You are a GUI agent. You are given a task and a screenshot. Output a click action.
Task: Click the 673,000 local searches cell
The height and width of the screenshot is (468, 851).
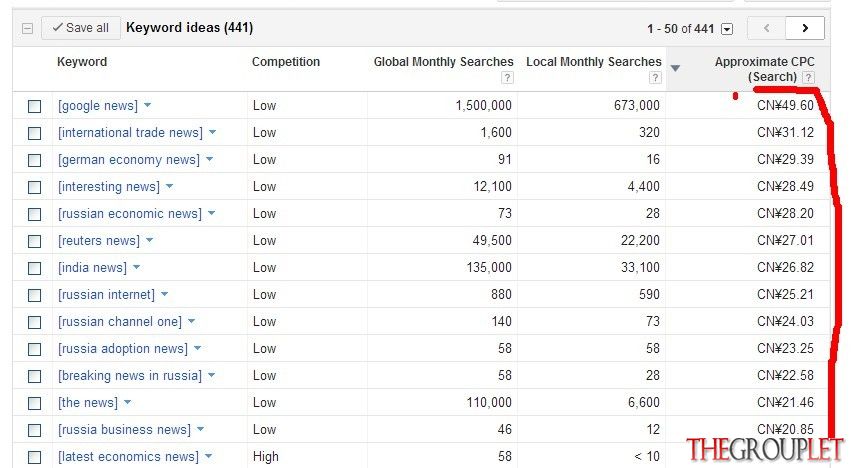pyautogui.click(x=637, y=105)
